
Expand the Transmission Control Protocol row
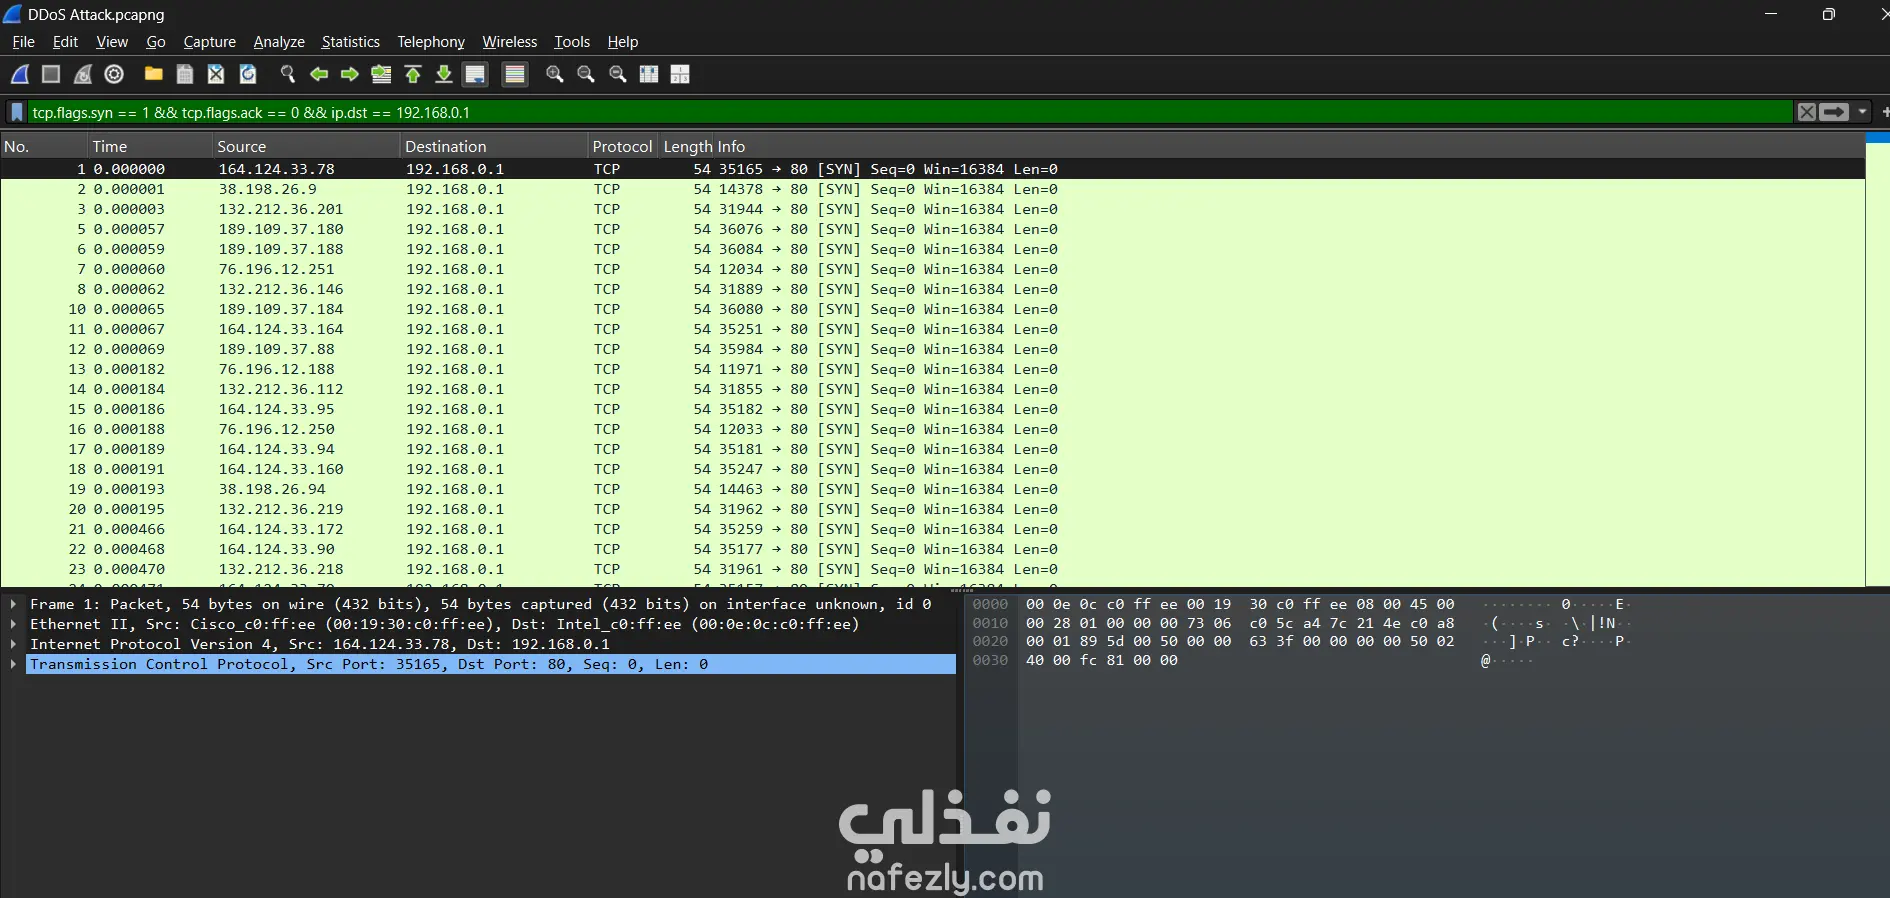(13, 664)
